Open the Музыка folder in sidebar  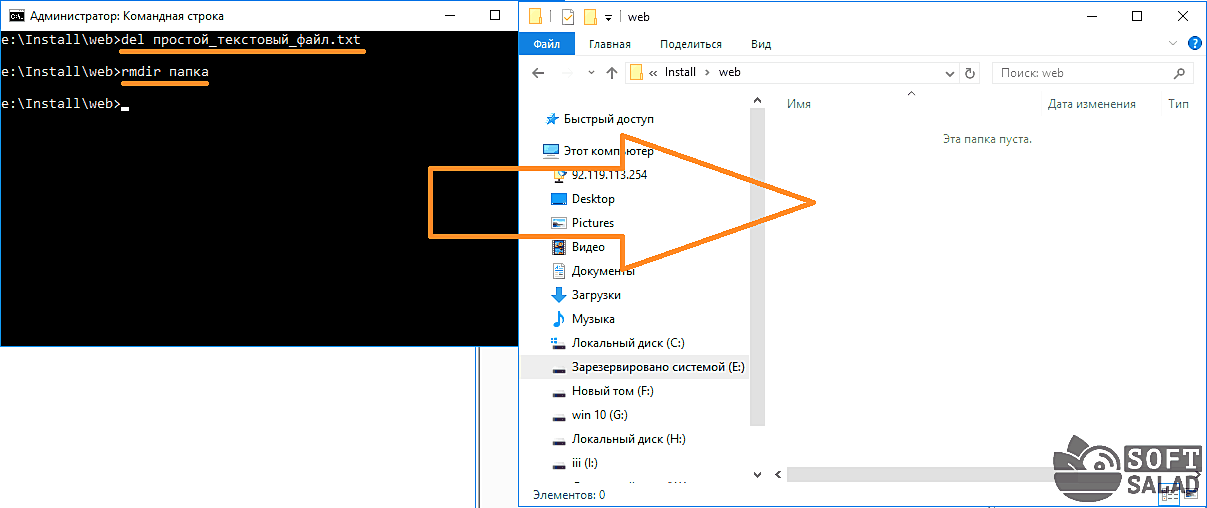pos(592,319)
